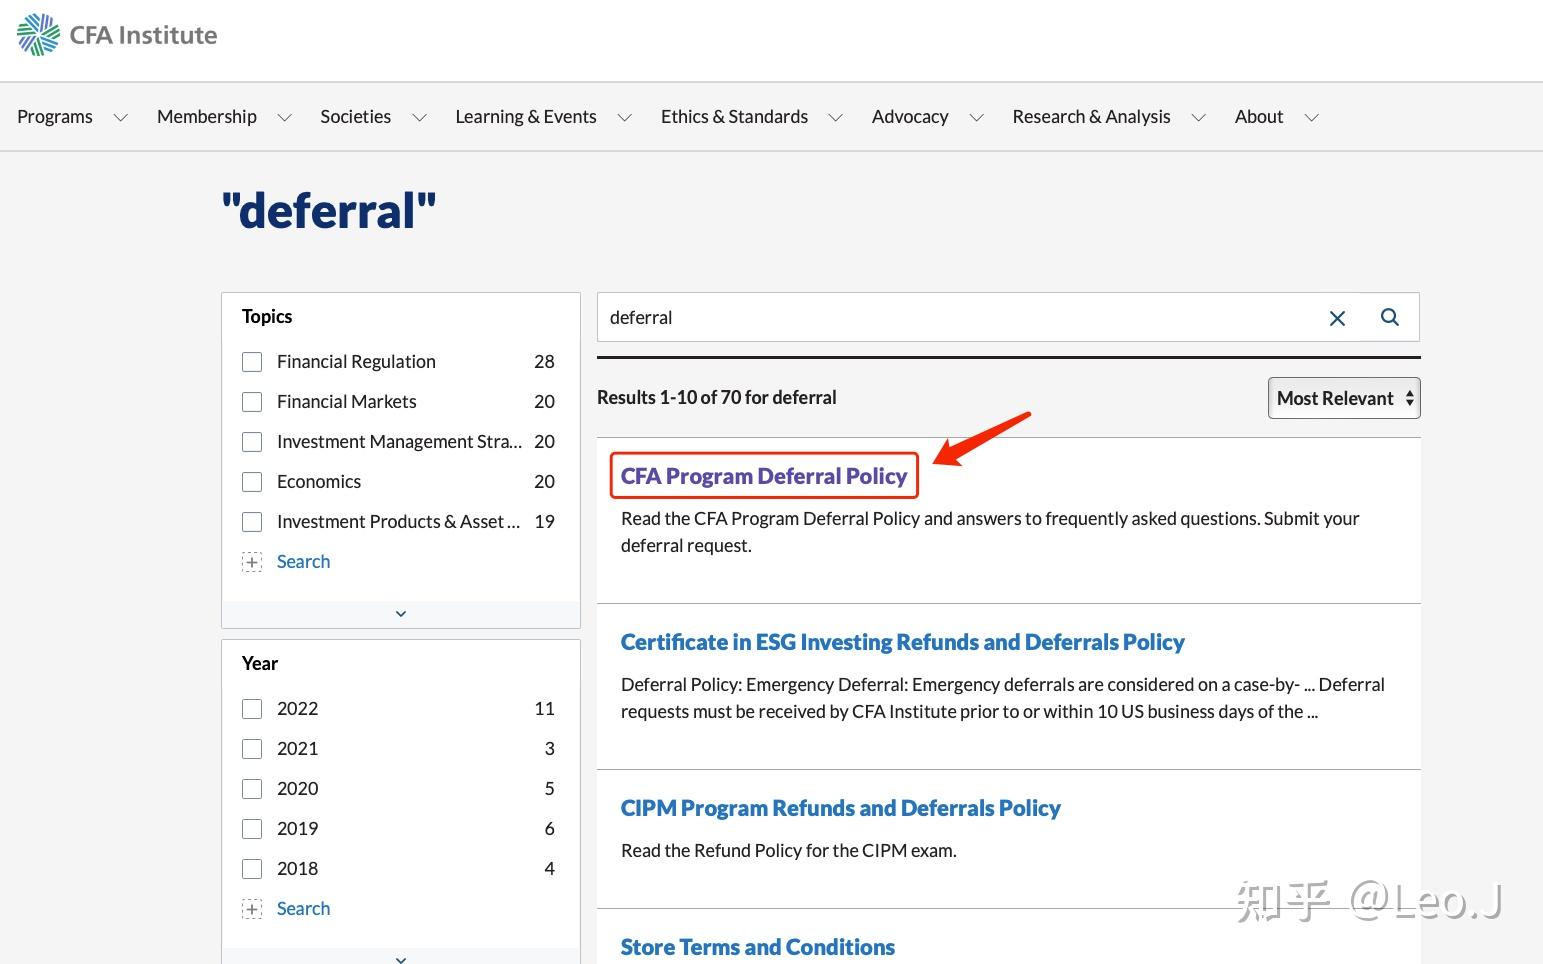Open the Societies menu
The height and width of the screenshot is (964, 1543).
click(355, 117)
